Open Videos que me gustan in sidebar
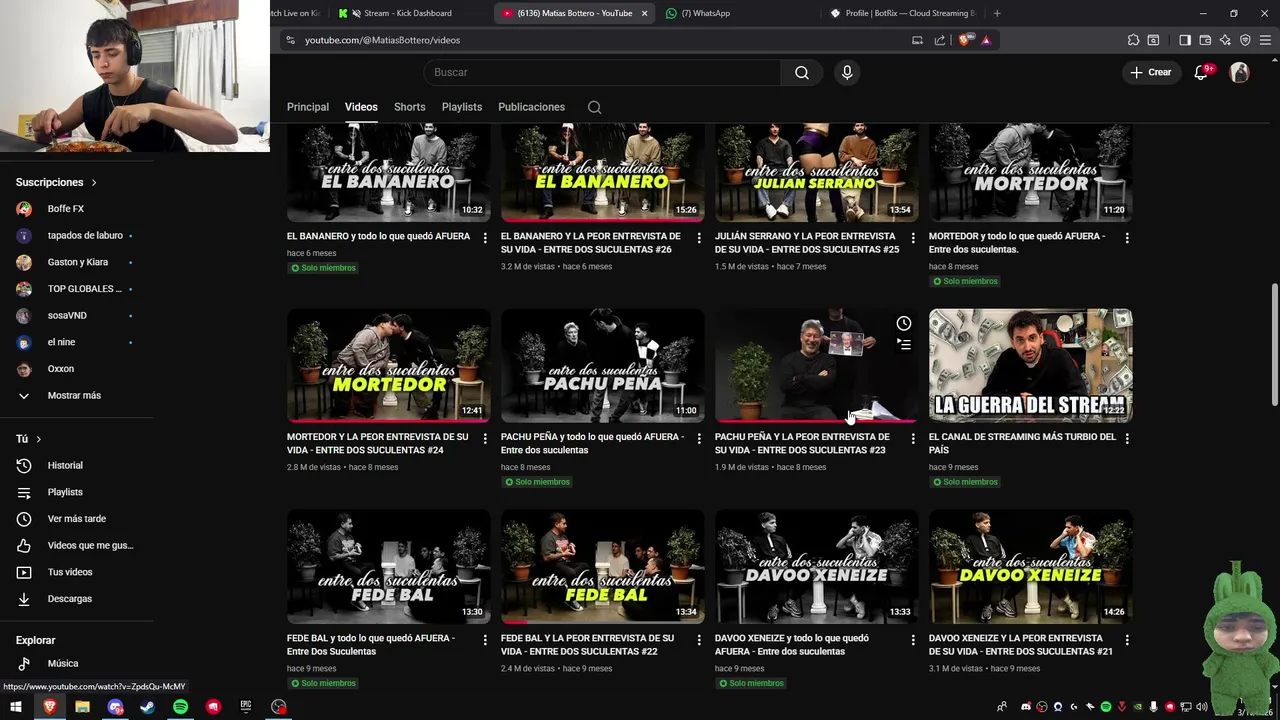The height and width of the screenshot is (720, 1280). [x=90, y=545]
